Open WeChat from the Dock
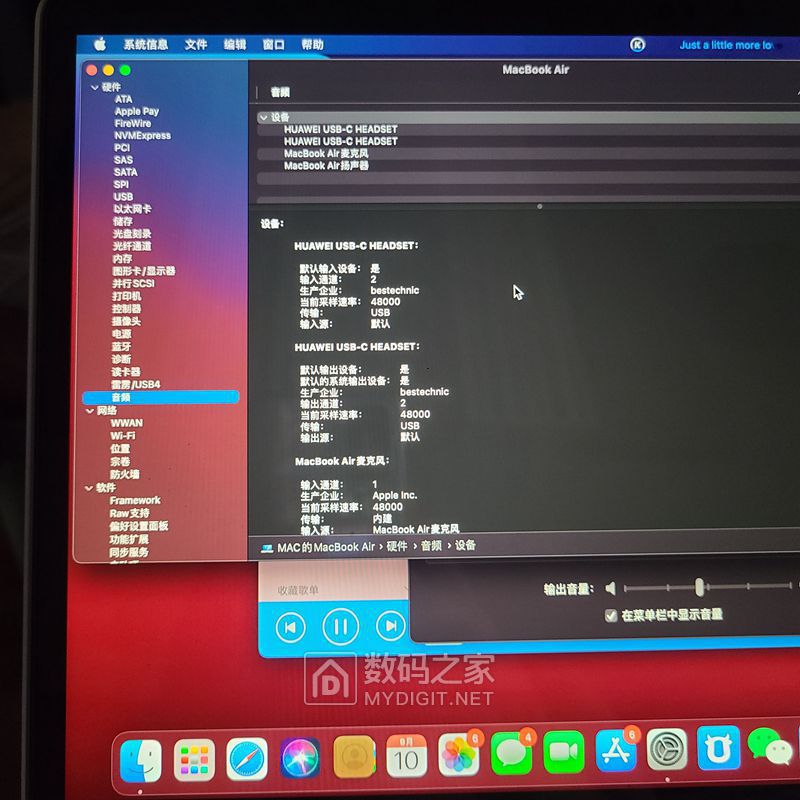 [769, 746]
